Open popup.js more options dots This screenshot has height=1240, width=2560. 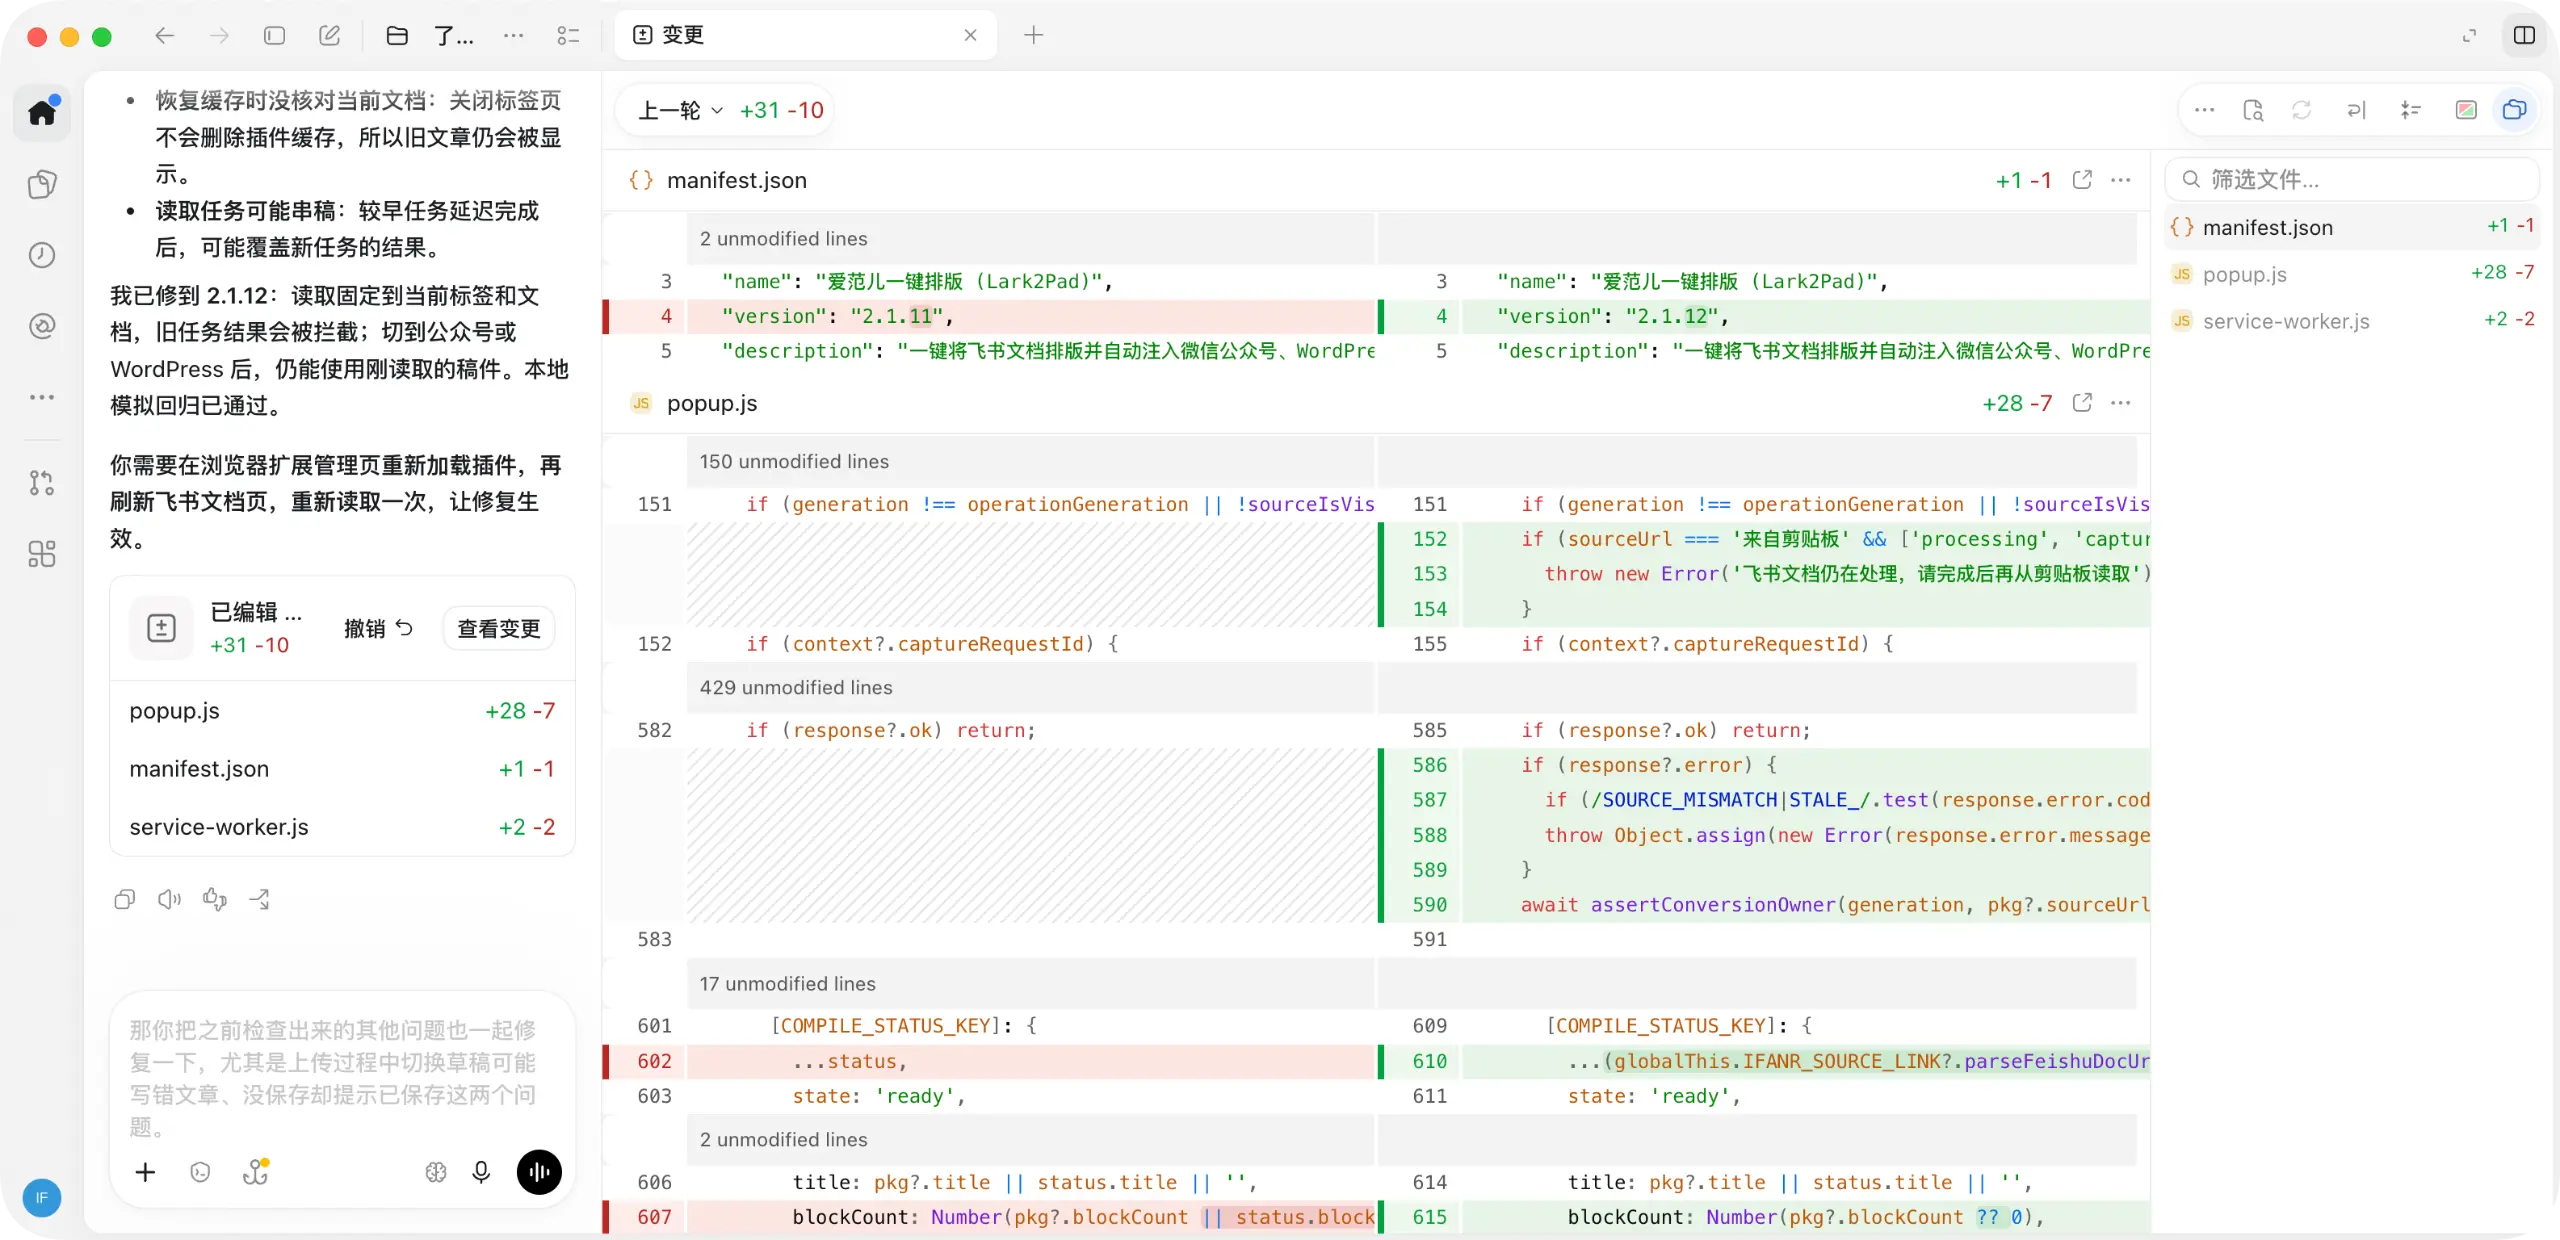point(2120,403)
